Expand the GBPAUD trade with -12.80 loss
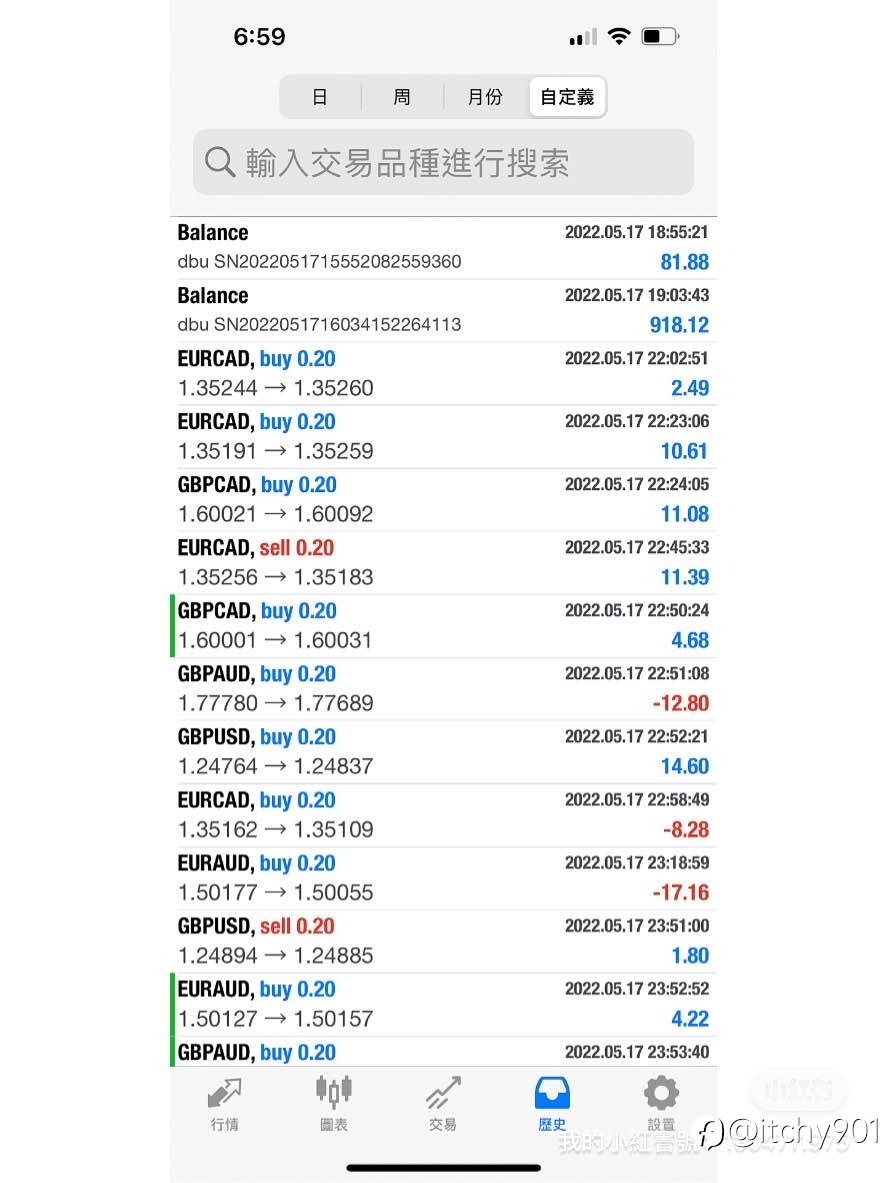Viewport: 887px width, 1183px height. point(444,689)
